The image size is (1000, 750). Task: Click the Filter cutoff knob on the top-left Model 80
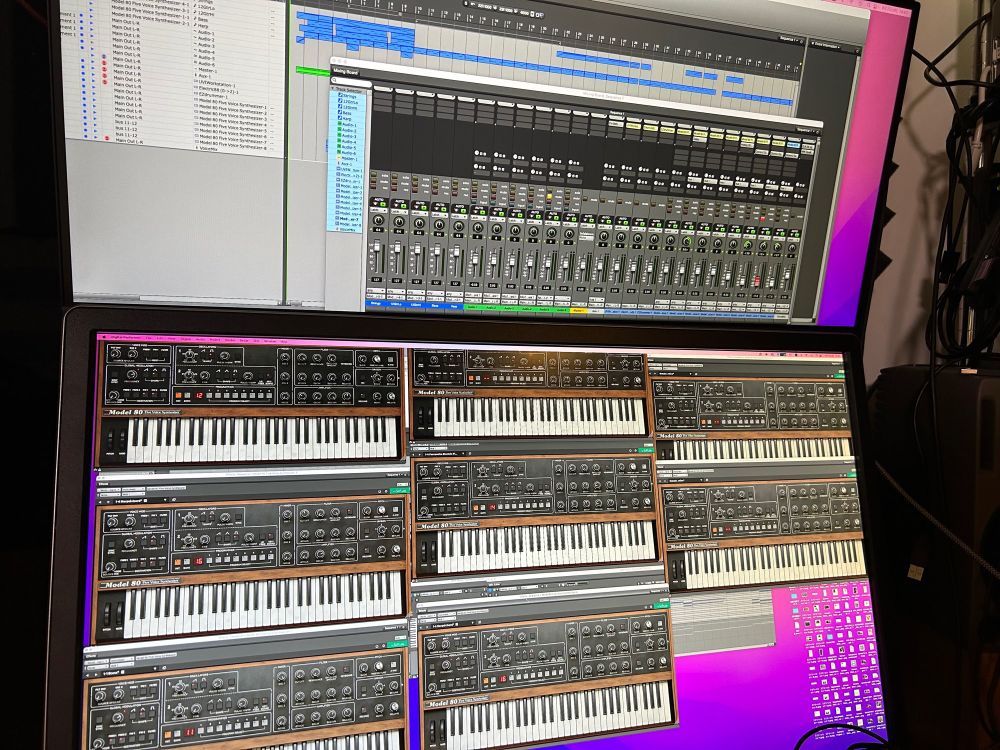pos(302,357)
